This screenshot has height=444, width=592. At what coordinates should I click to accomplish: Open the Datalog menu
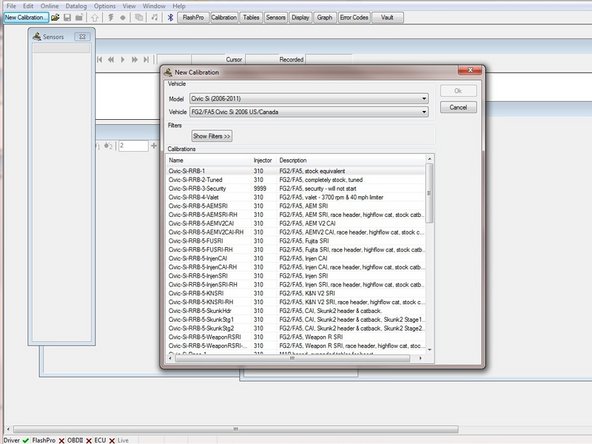[x=76, y=6]
